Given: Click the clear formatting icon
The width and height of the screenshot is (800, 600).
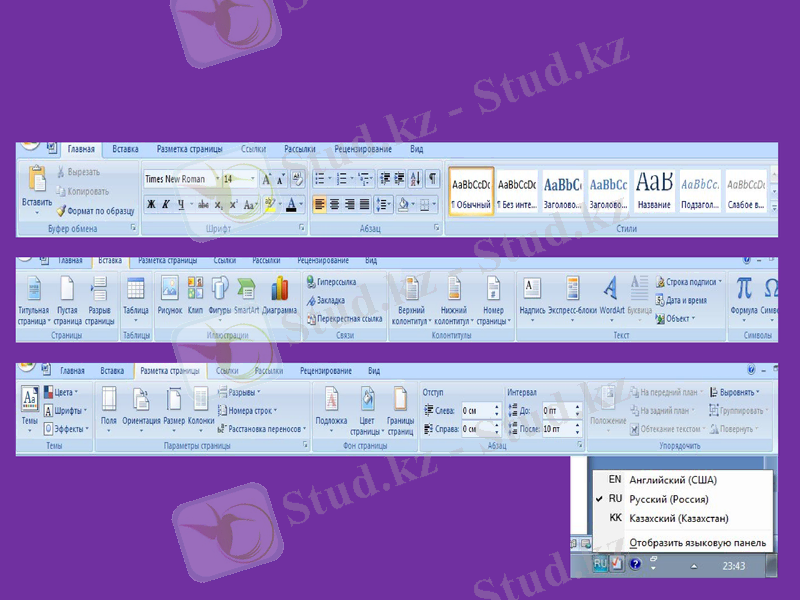Looking at the screenshot, I should (x=297, y=179).
